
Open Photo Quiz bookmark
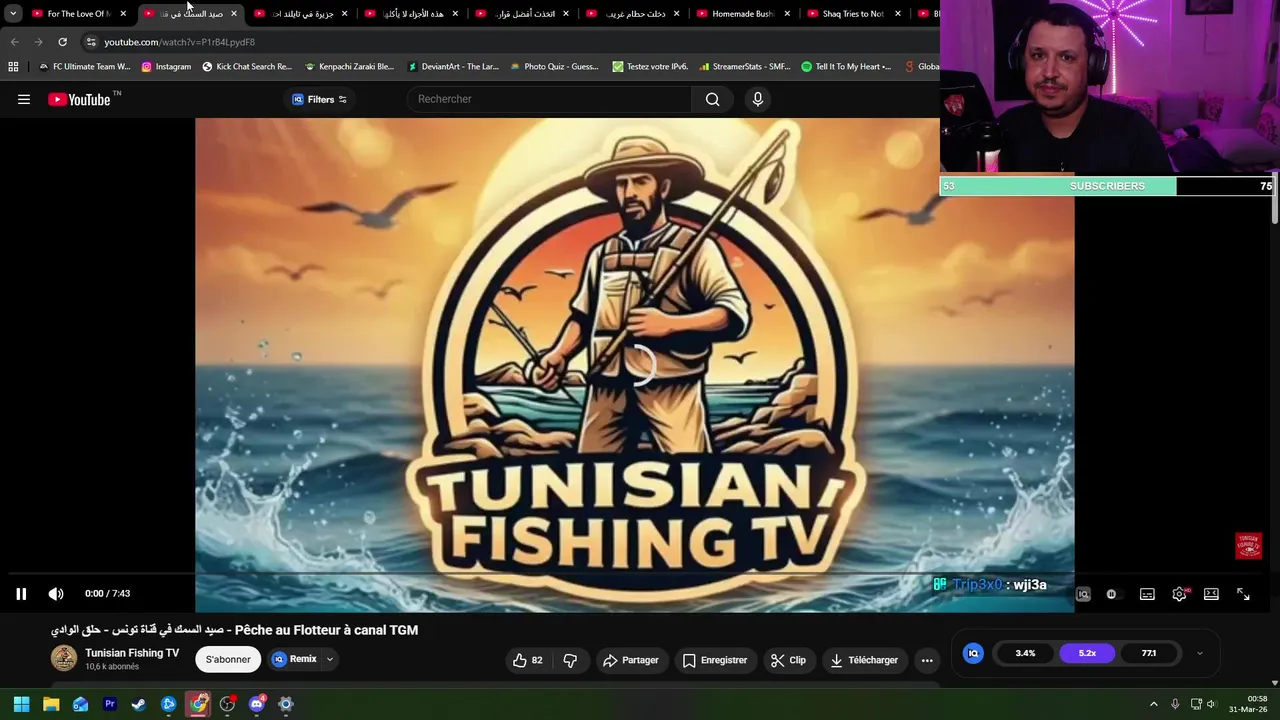(554, 67)
